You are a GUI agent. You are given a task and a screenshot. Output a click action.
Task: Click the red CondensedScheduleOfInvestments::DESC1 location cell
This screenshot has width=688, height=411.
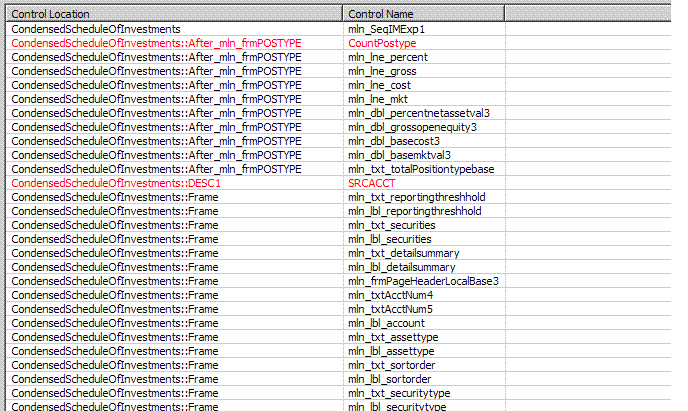[x=115, y=184]
